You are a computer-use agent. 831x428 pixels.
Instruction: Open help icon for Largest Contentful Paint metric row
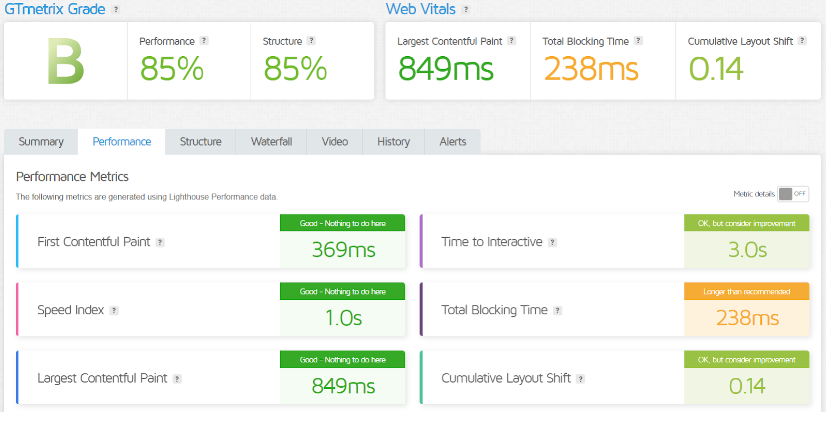point(177,379)
